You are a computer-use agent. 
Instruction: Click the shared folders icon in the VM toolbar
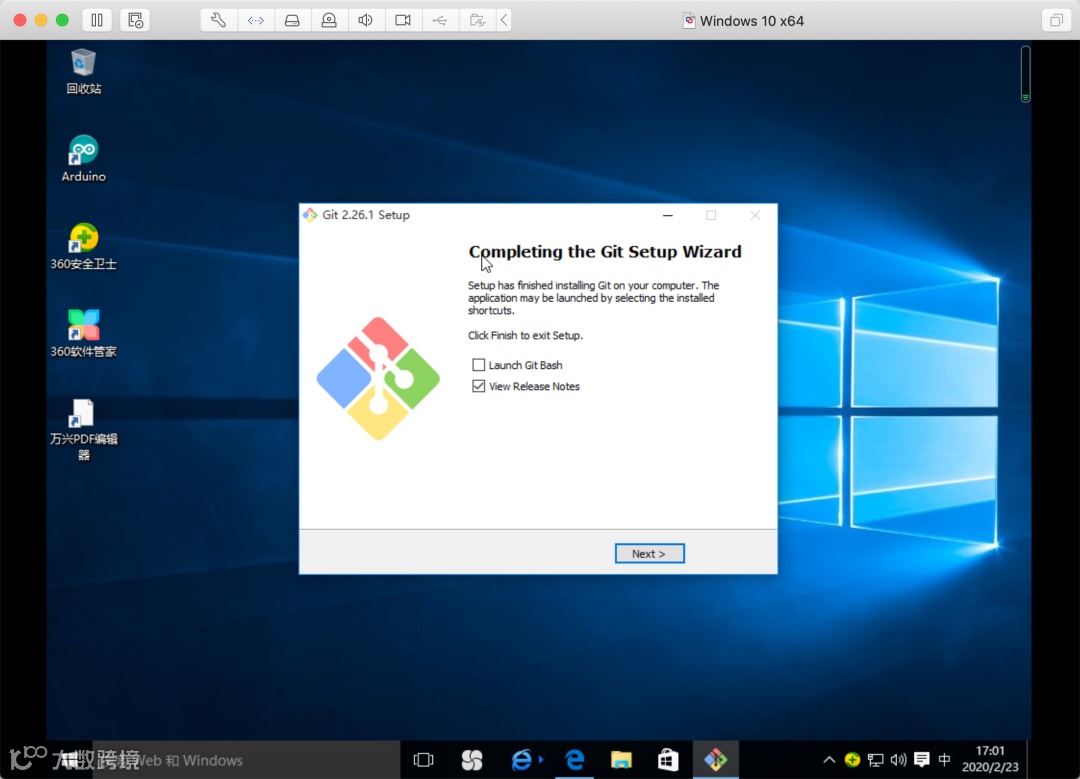(x=477, y=20)
